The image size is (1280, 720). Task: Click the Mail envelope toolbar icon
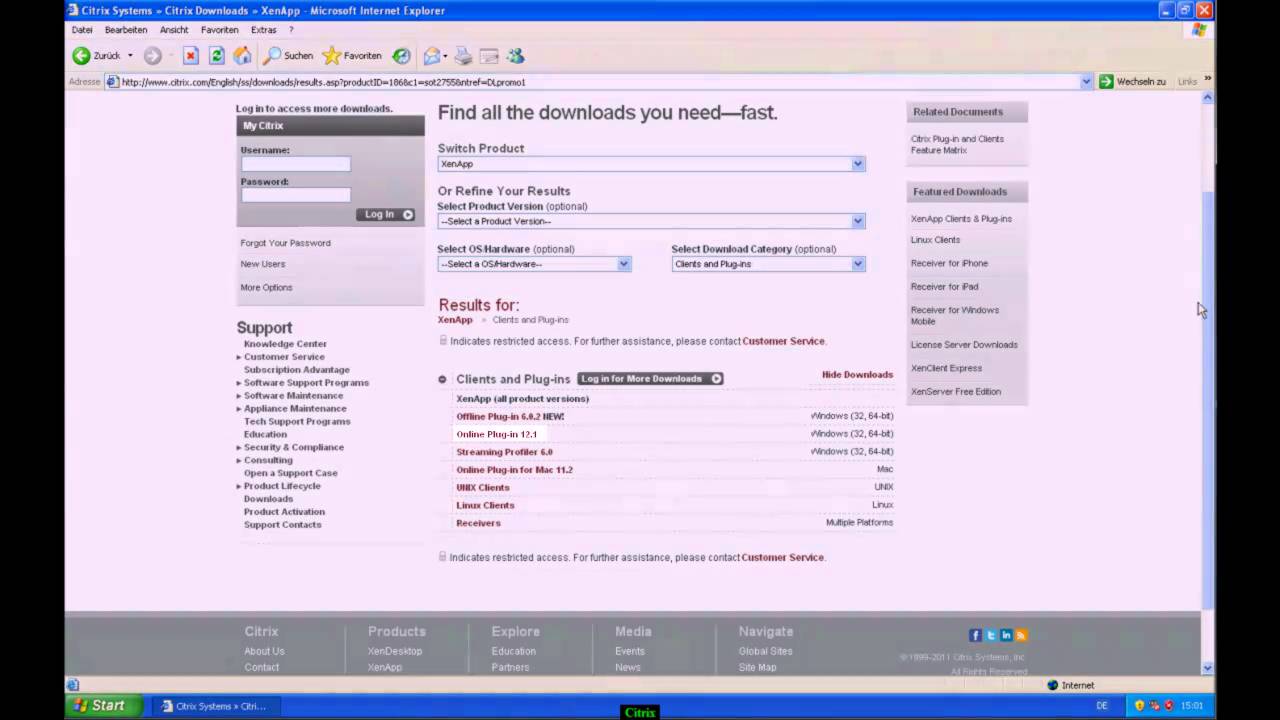431,56
